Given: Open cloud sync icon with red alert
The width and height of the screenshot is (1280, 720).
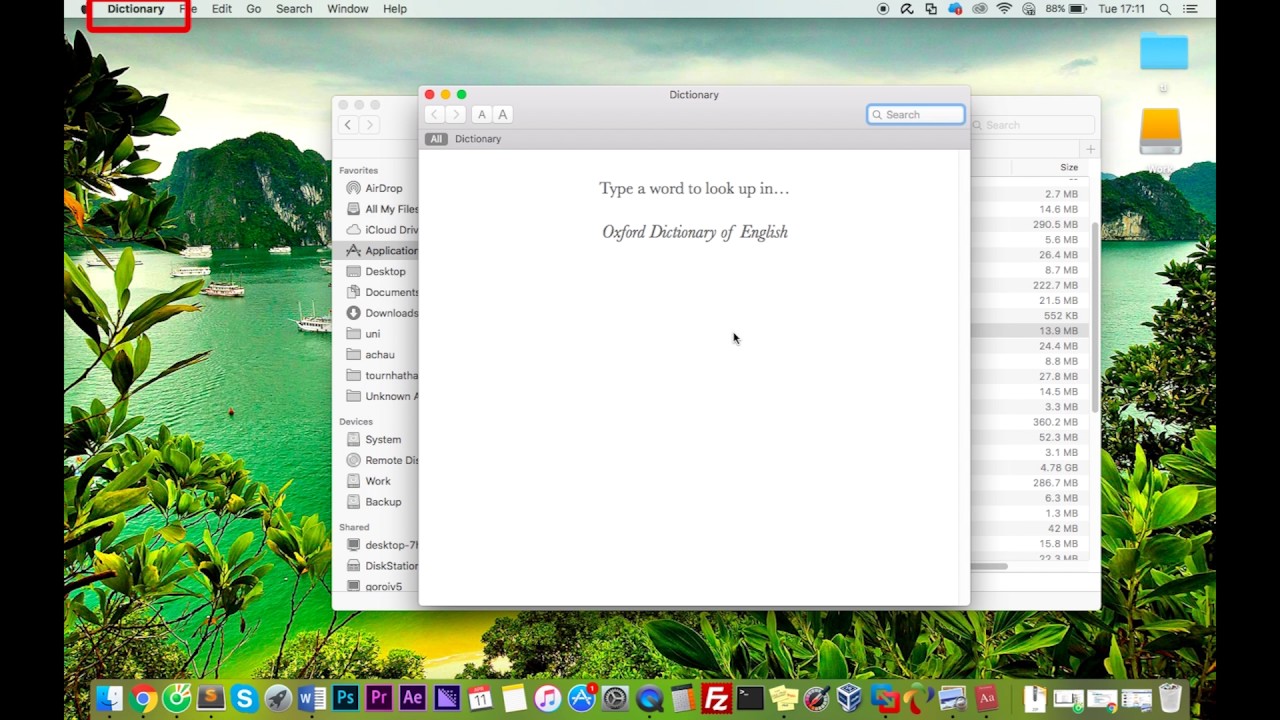Looking at the screenshot, I should (955, 9).
